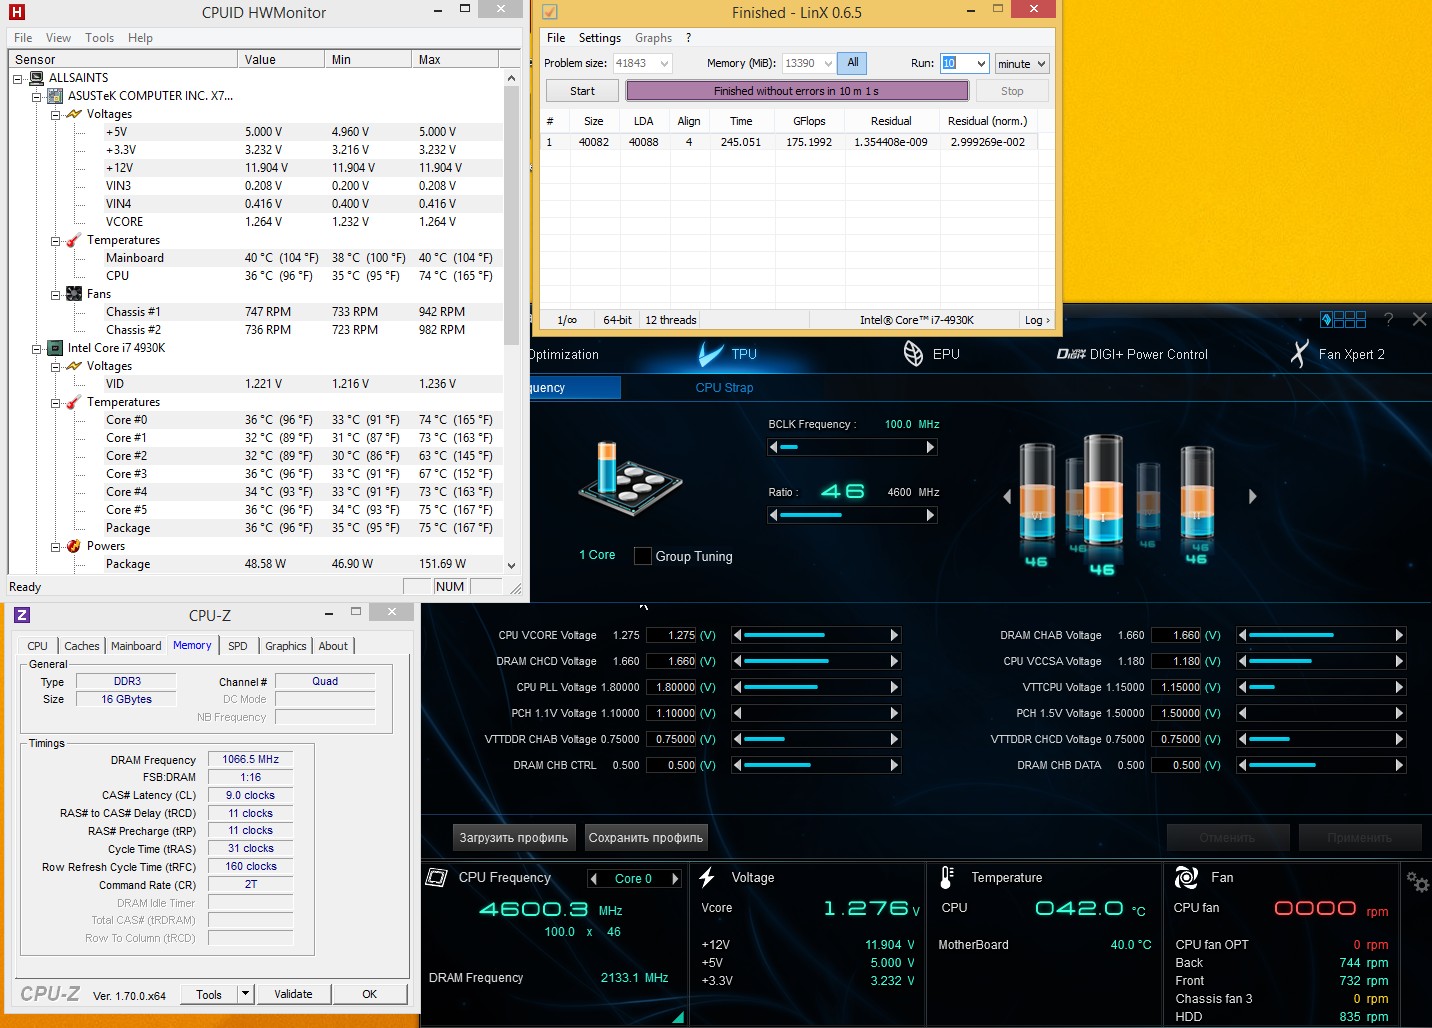Lower the CPU Ratio with the left arrow
Image resolution: width=1432 pixels, height=1028 pixels.
pyautogui.click(x=773, y=515)
